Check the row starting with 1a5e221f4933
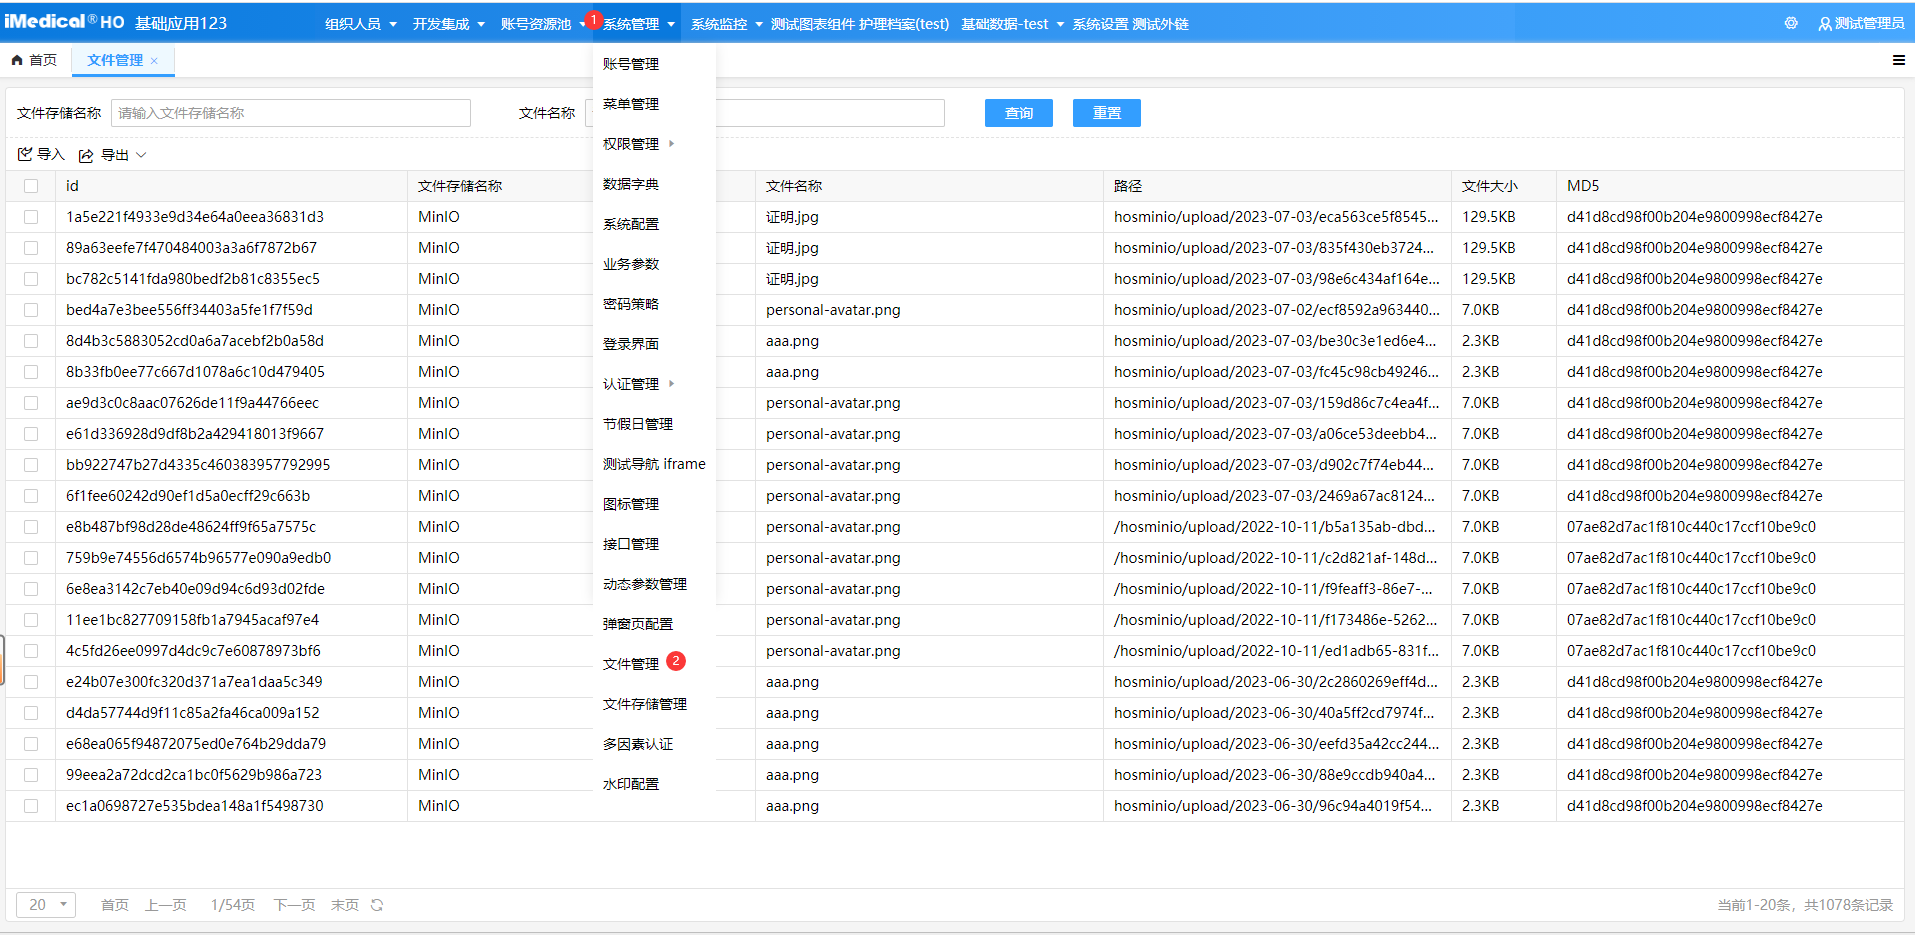 pos(30,216)
